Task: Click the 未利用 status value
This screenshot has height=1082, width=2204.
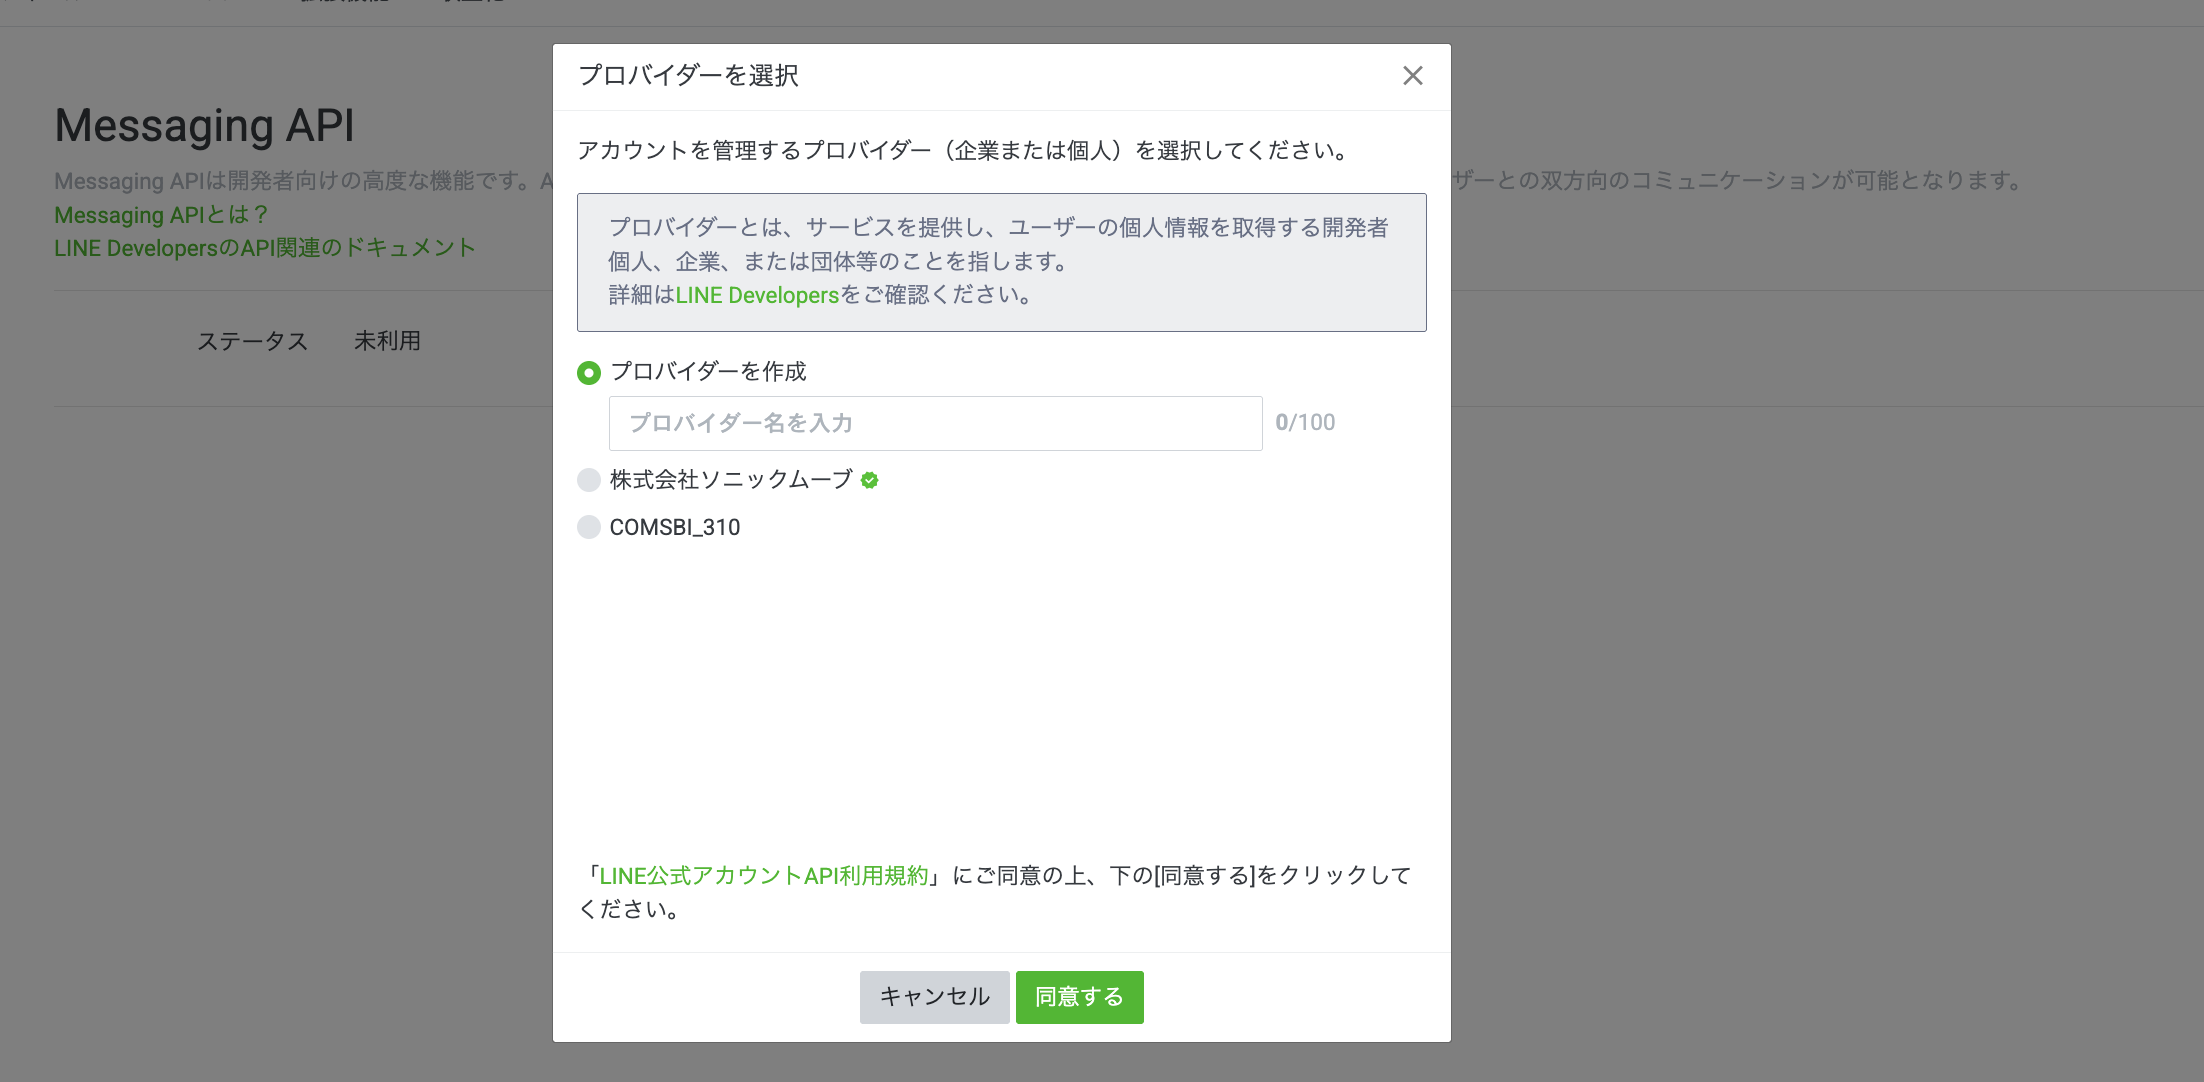Action: tap(387, 341)
